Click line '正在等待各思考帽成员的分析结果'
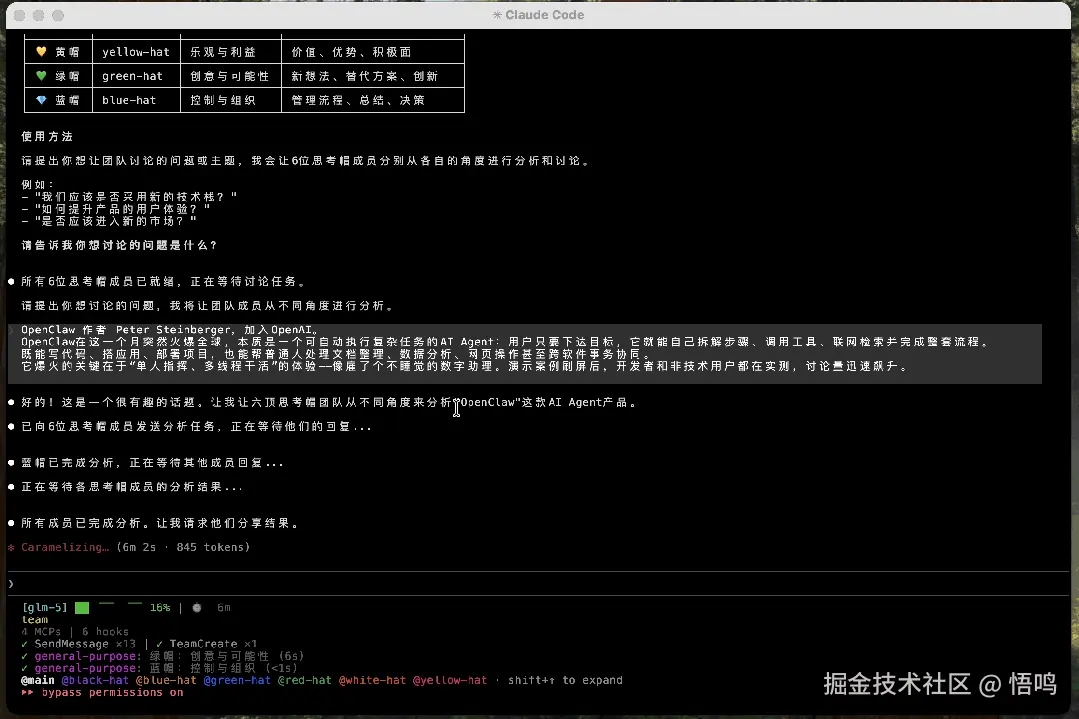1079x719 pixels. (131, 487)
